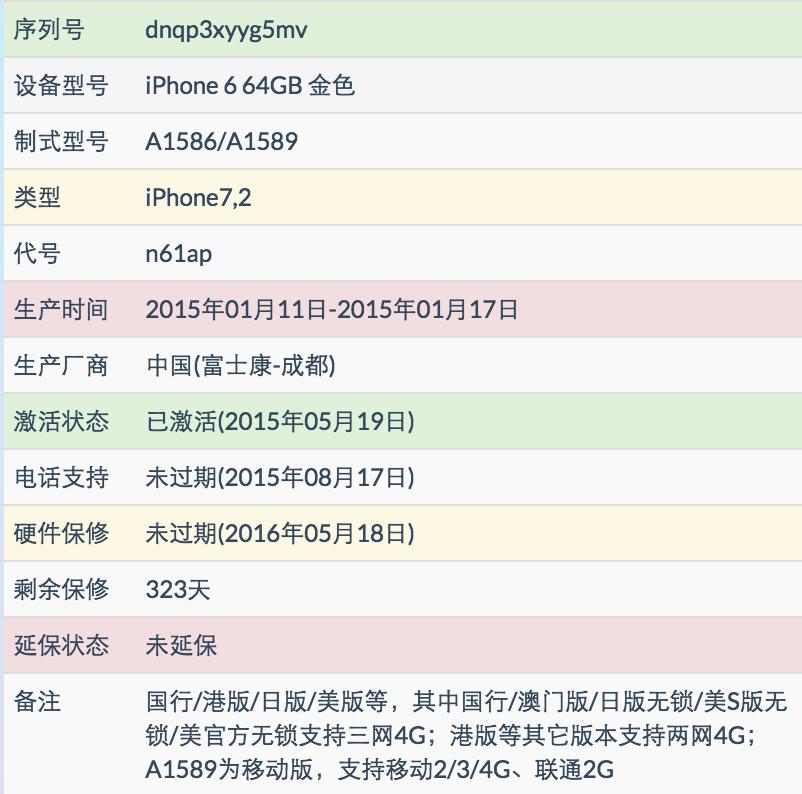This screenshot has height=794, width=802.
Task: Click the 备注 label
Action: tap(37, 701)
